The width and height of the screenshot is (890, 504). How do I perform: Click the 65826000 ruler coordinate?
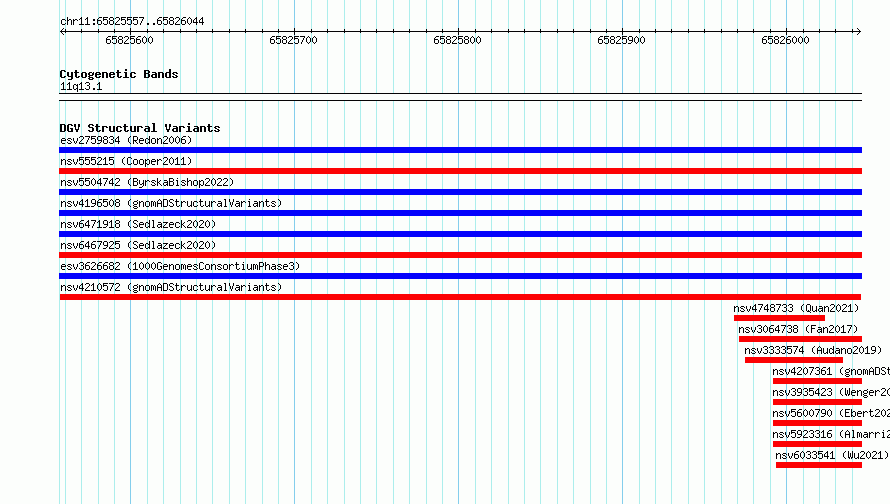(x=786, y=40)
